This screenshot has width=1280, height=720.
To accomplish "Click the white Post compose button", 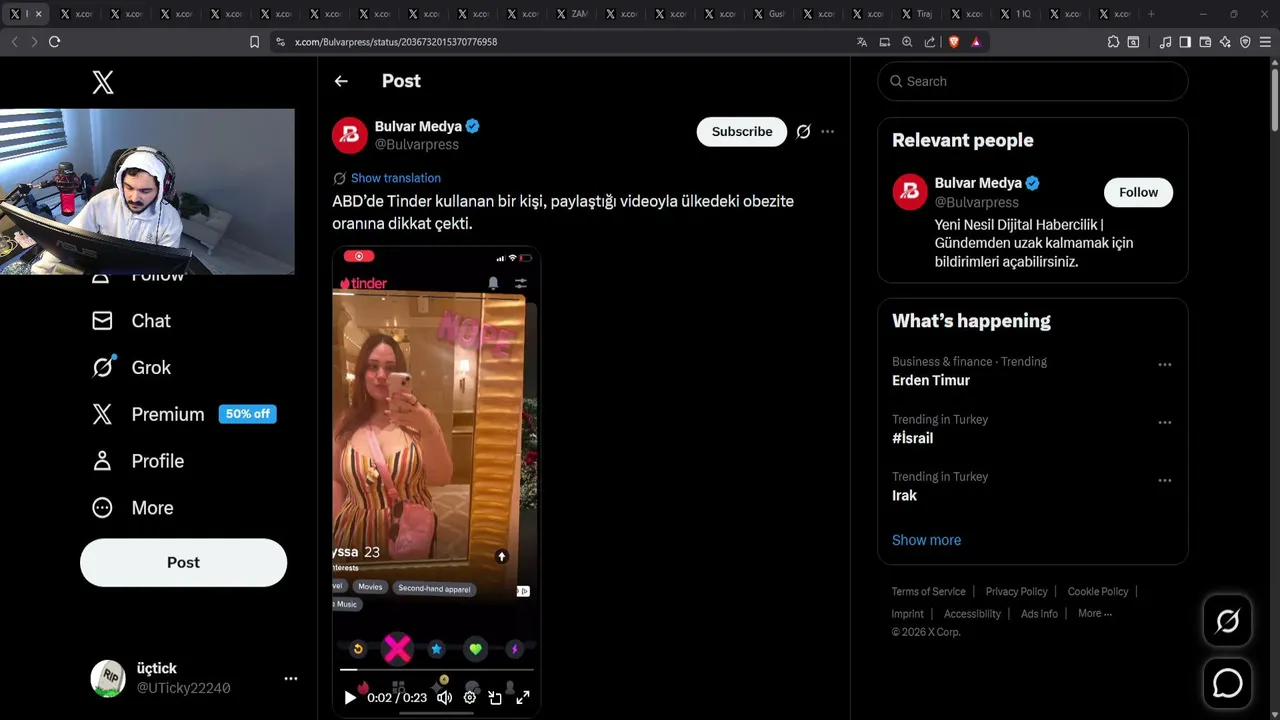I will tap(183, 562).
